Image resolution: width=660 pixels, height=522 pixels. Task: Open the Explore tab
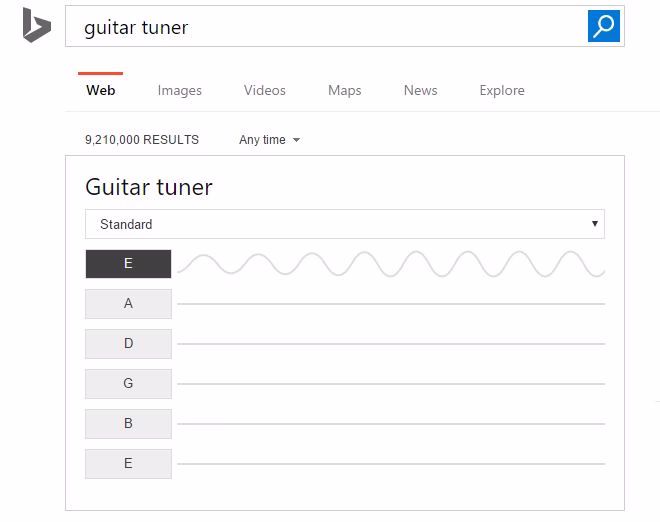[502, 91]
